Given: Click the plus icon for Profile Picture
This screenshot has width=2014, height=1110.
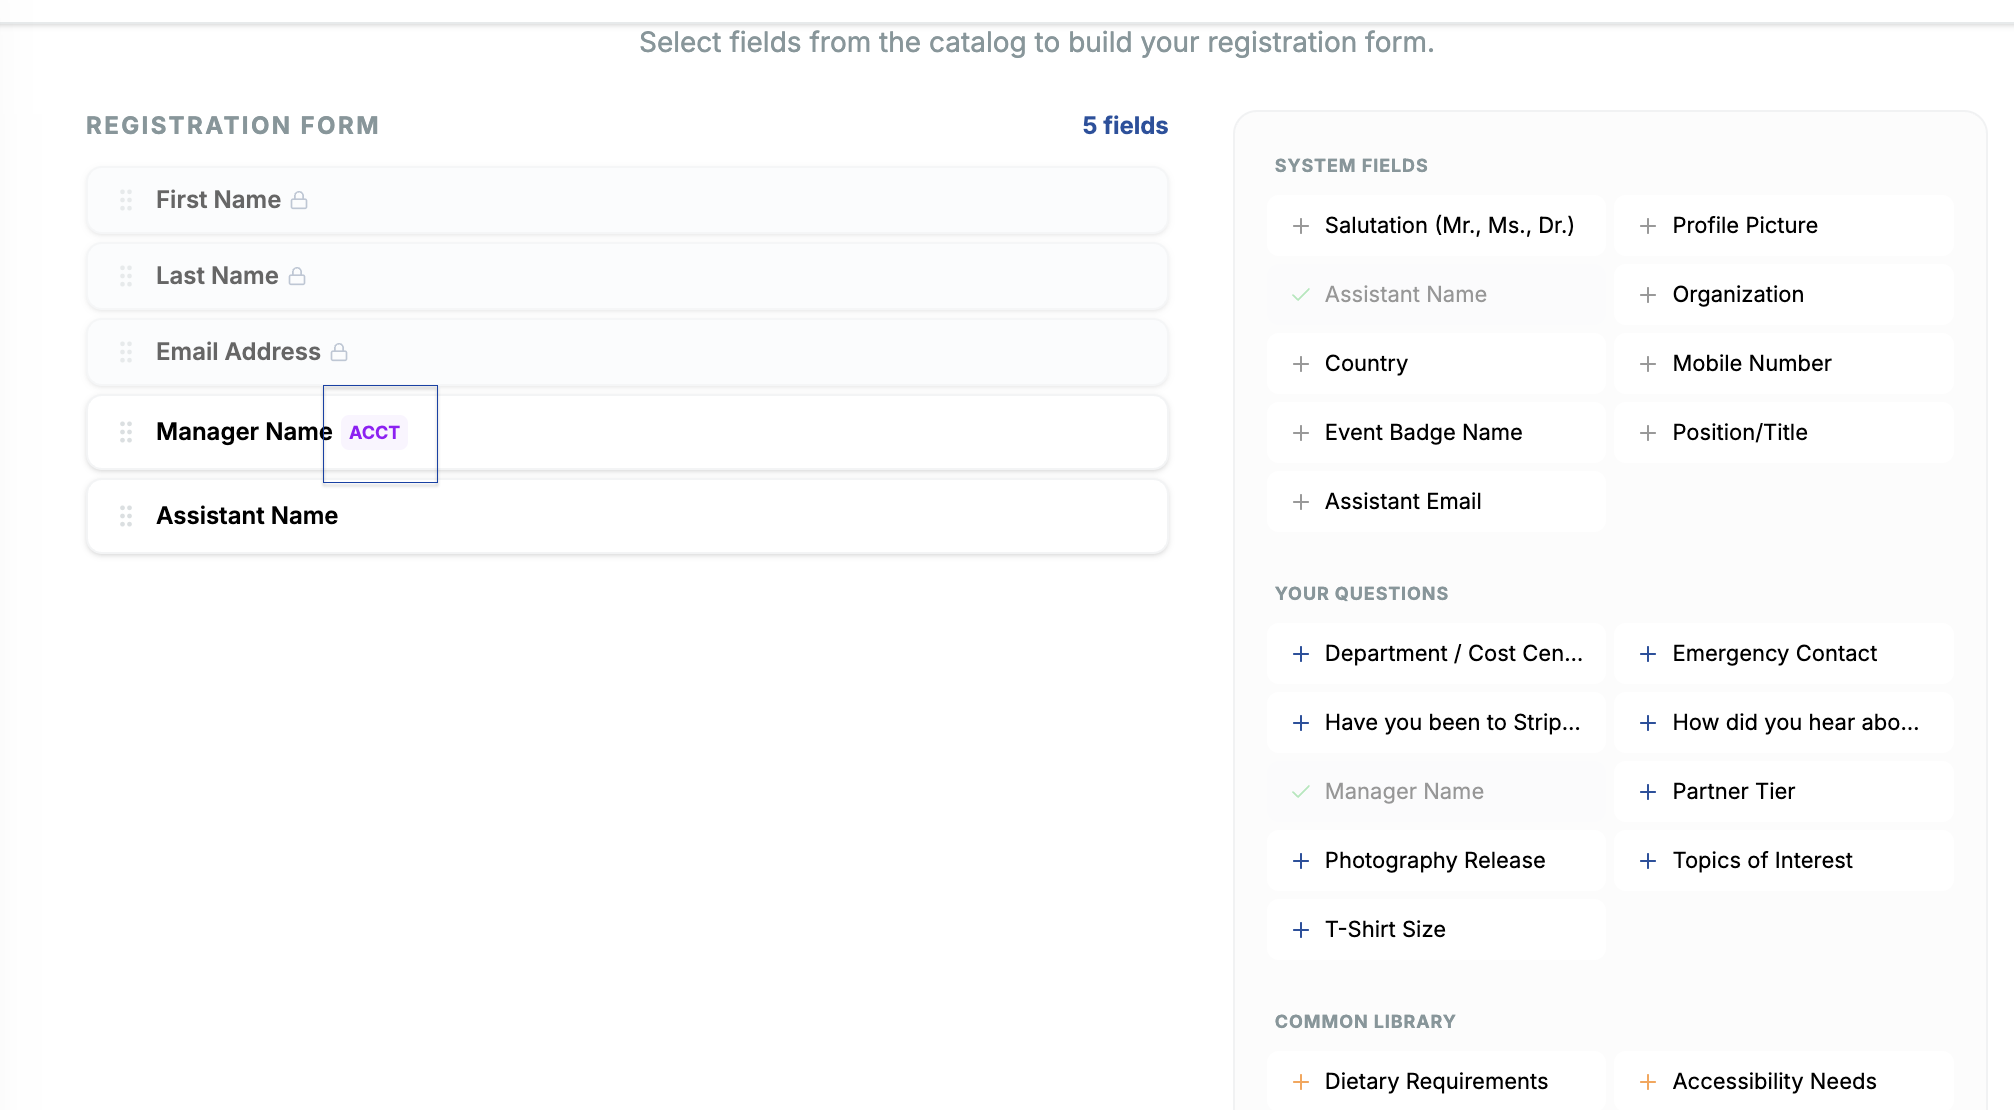Looking at the screenshot, I should pos(1648,226).
